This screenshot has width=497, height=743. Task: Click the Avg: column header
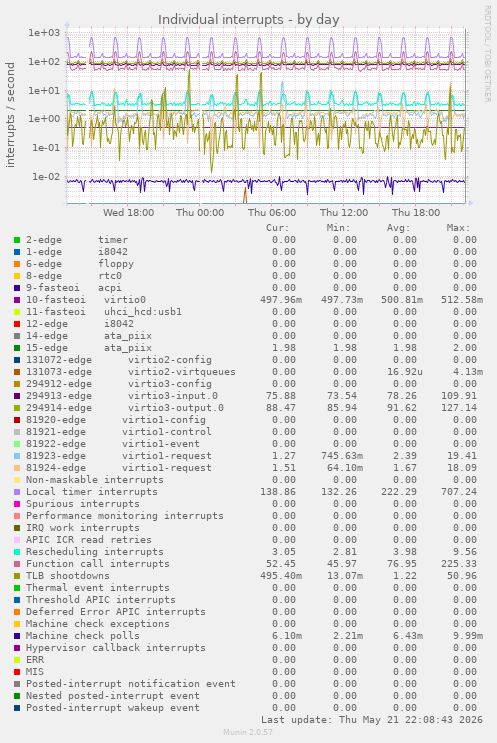click(398, 228)
